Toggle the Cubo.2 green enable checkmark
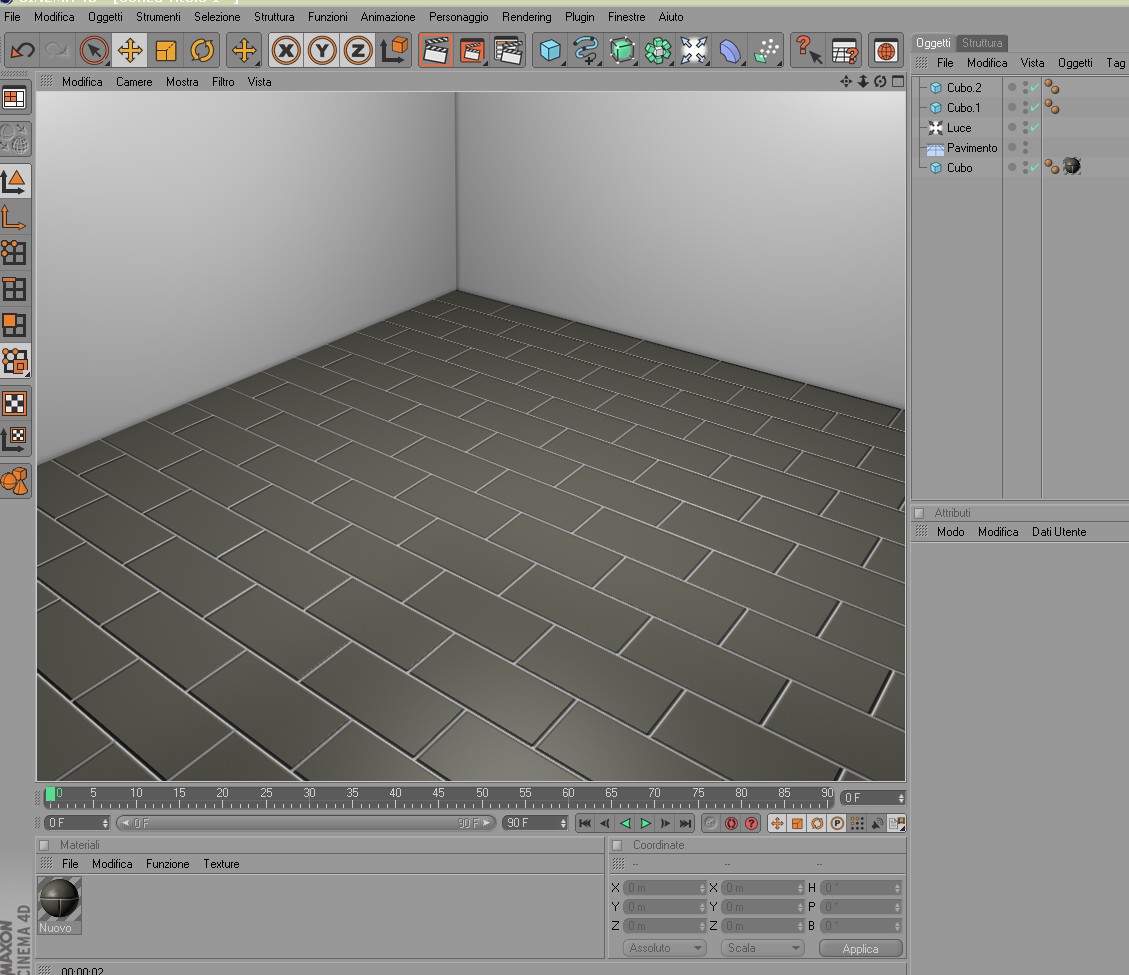Screen dimensions: 1129x975 (x=1035, y=88)
